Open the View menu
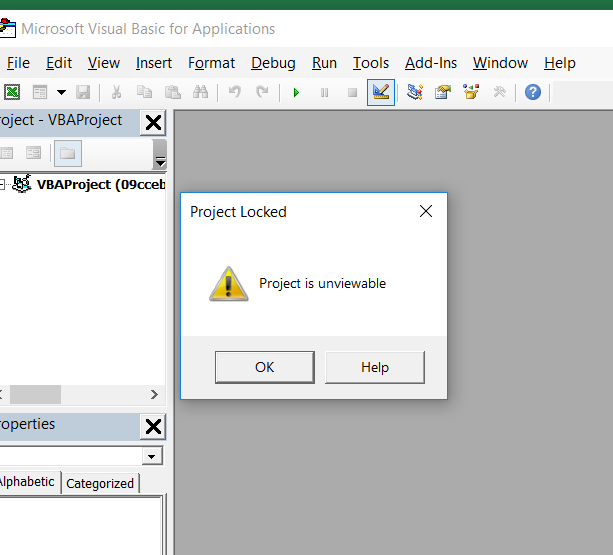Screen dimensions: 613x555 pyautogui.click(x=104, y=63)
